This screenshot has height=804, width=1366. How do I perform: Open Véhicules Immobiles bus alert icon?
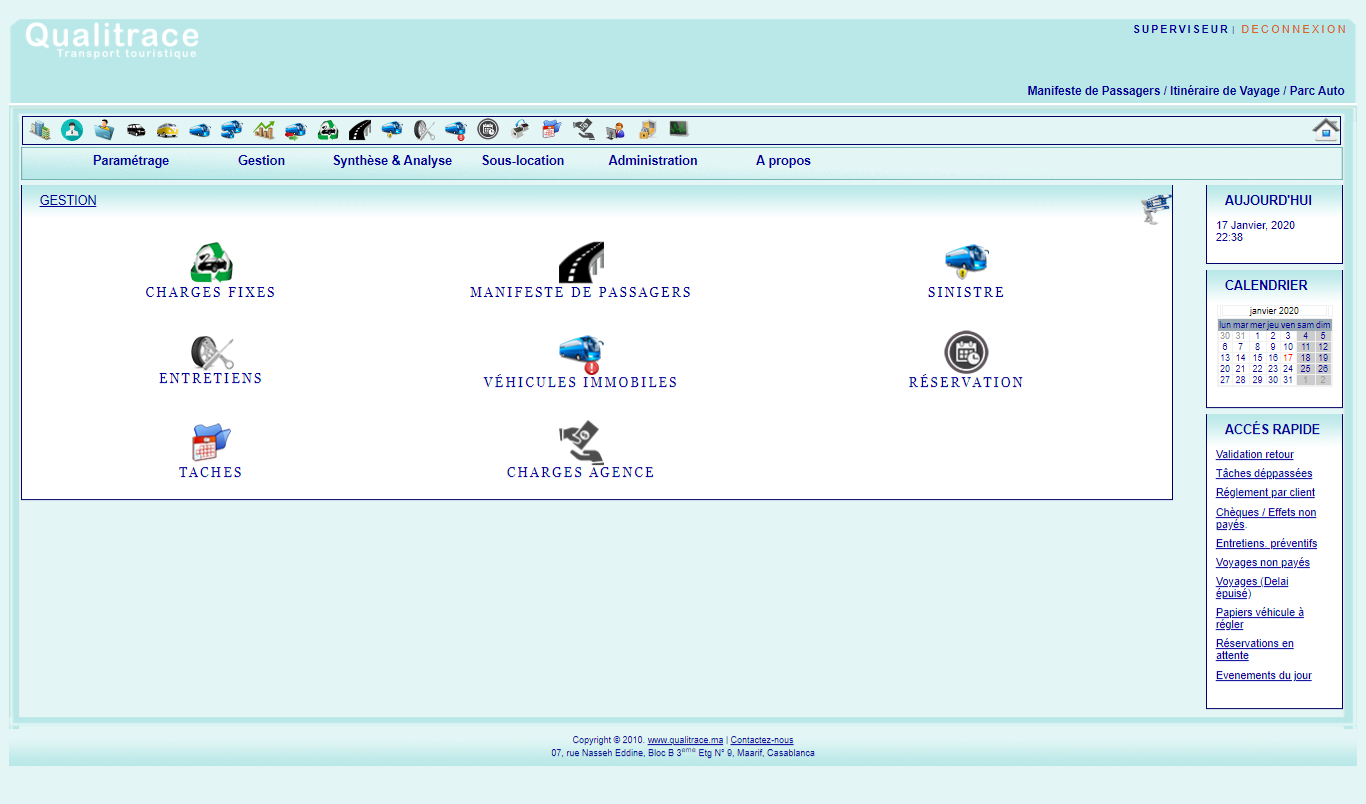[x=581, y=354]
